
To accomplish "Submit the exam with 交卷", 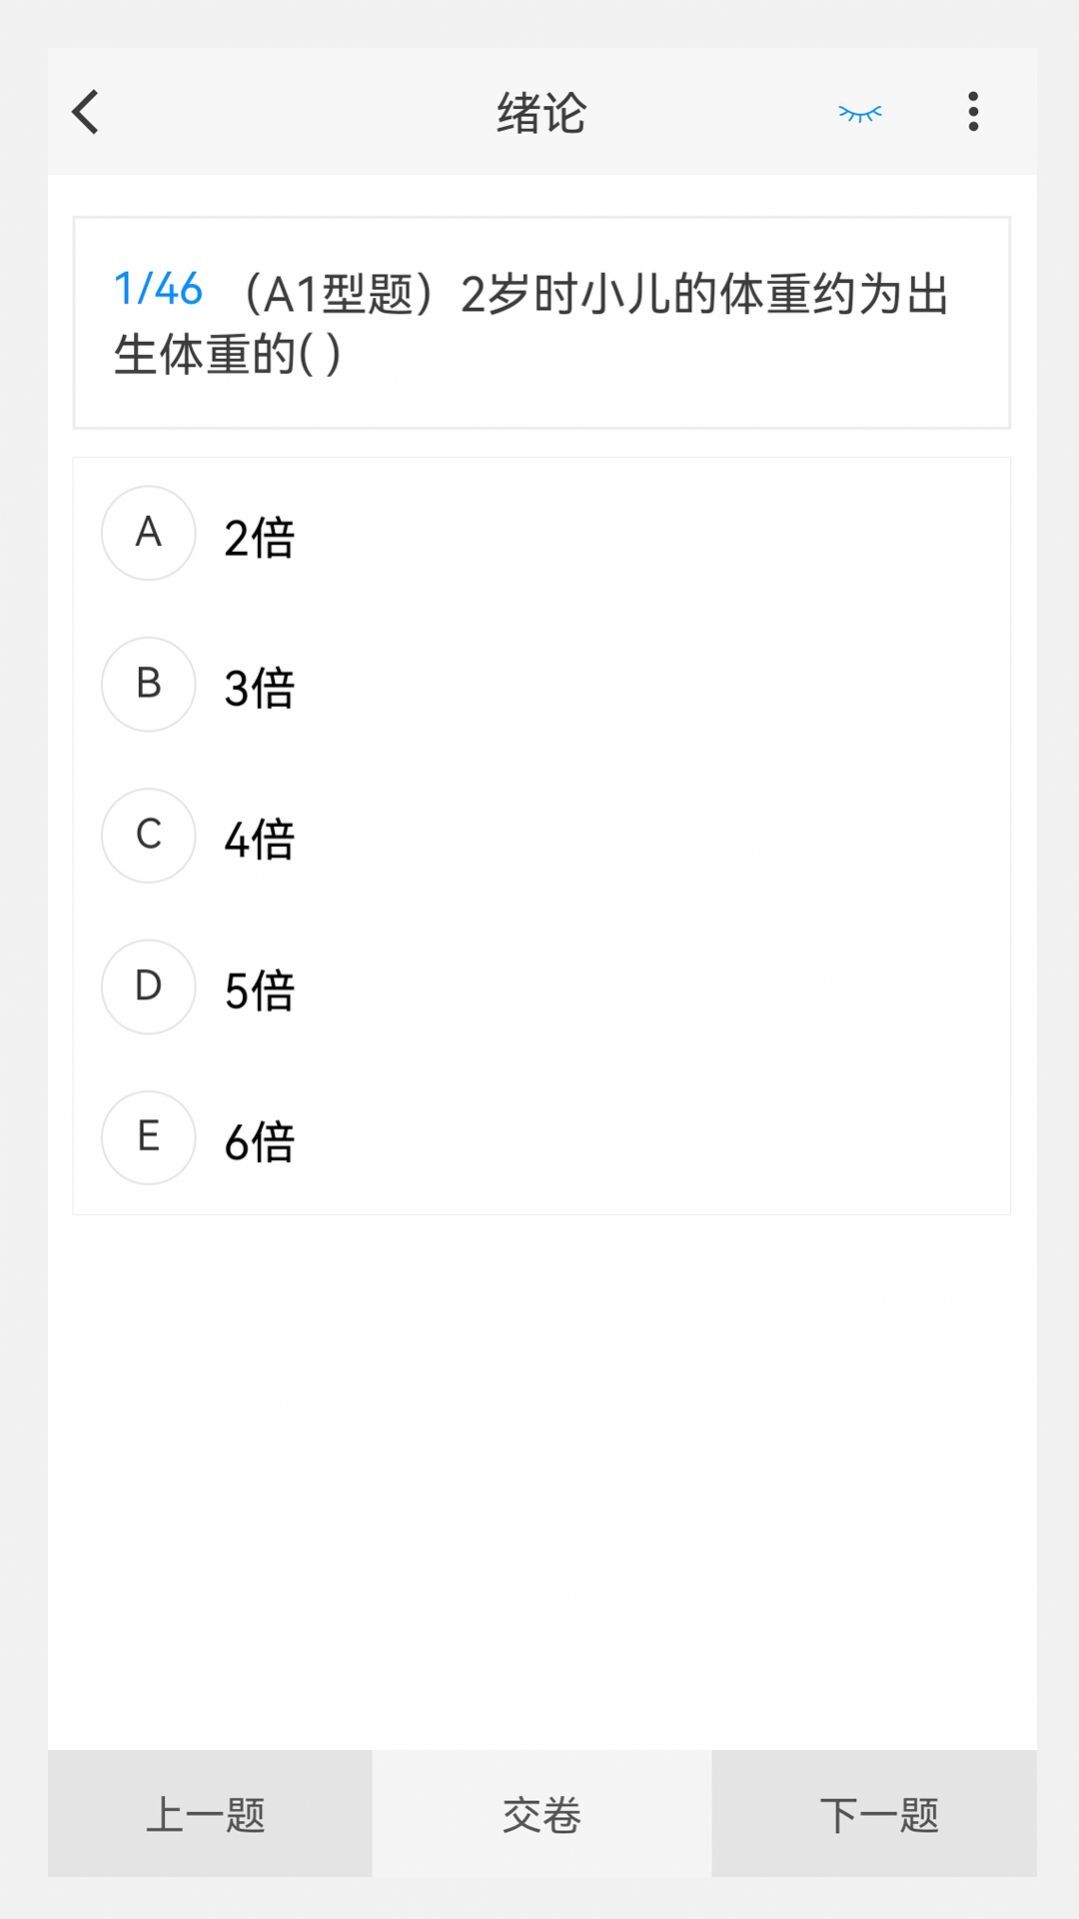I will point(541,1813).
